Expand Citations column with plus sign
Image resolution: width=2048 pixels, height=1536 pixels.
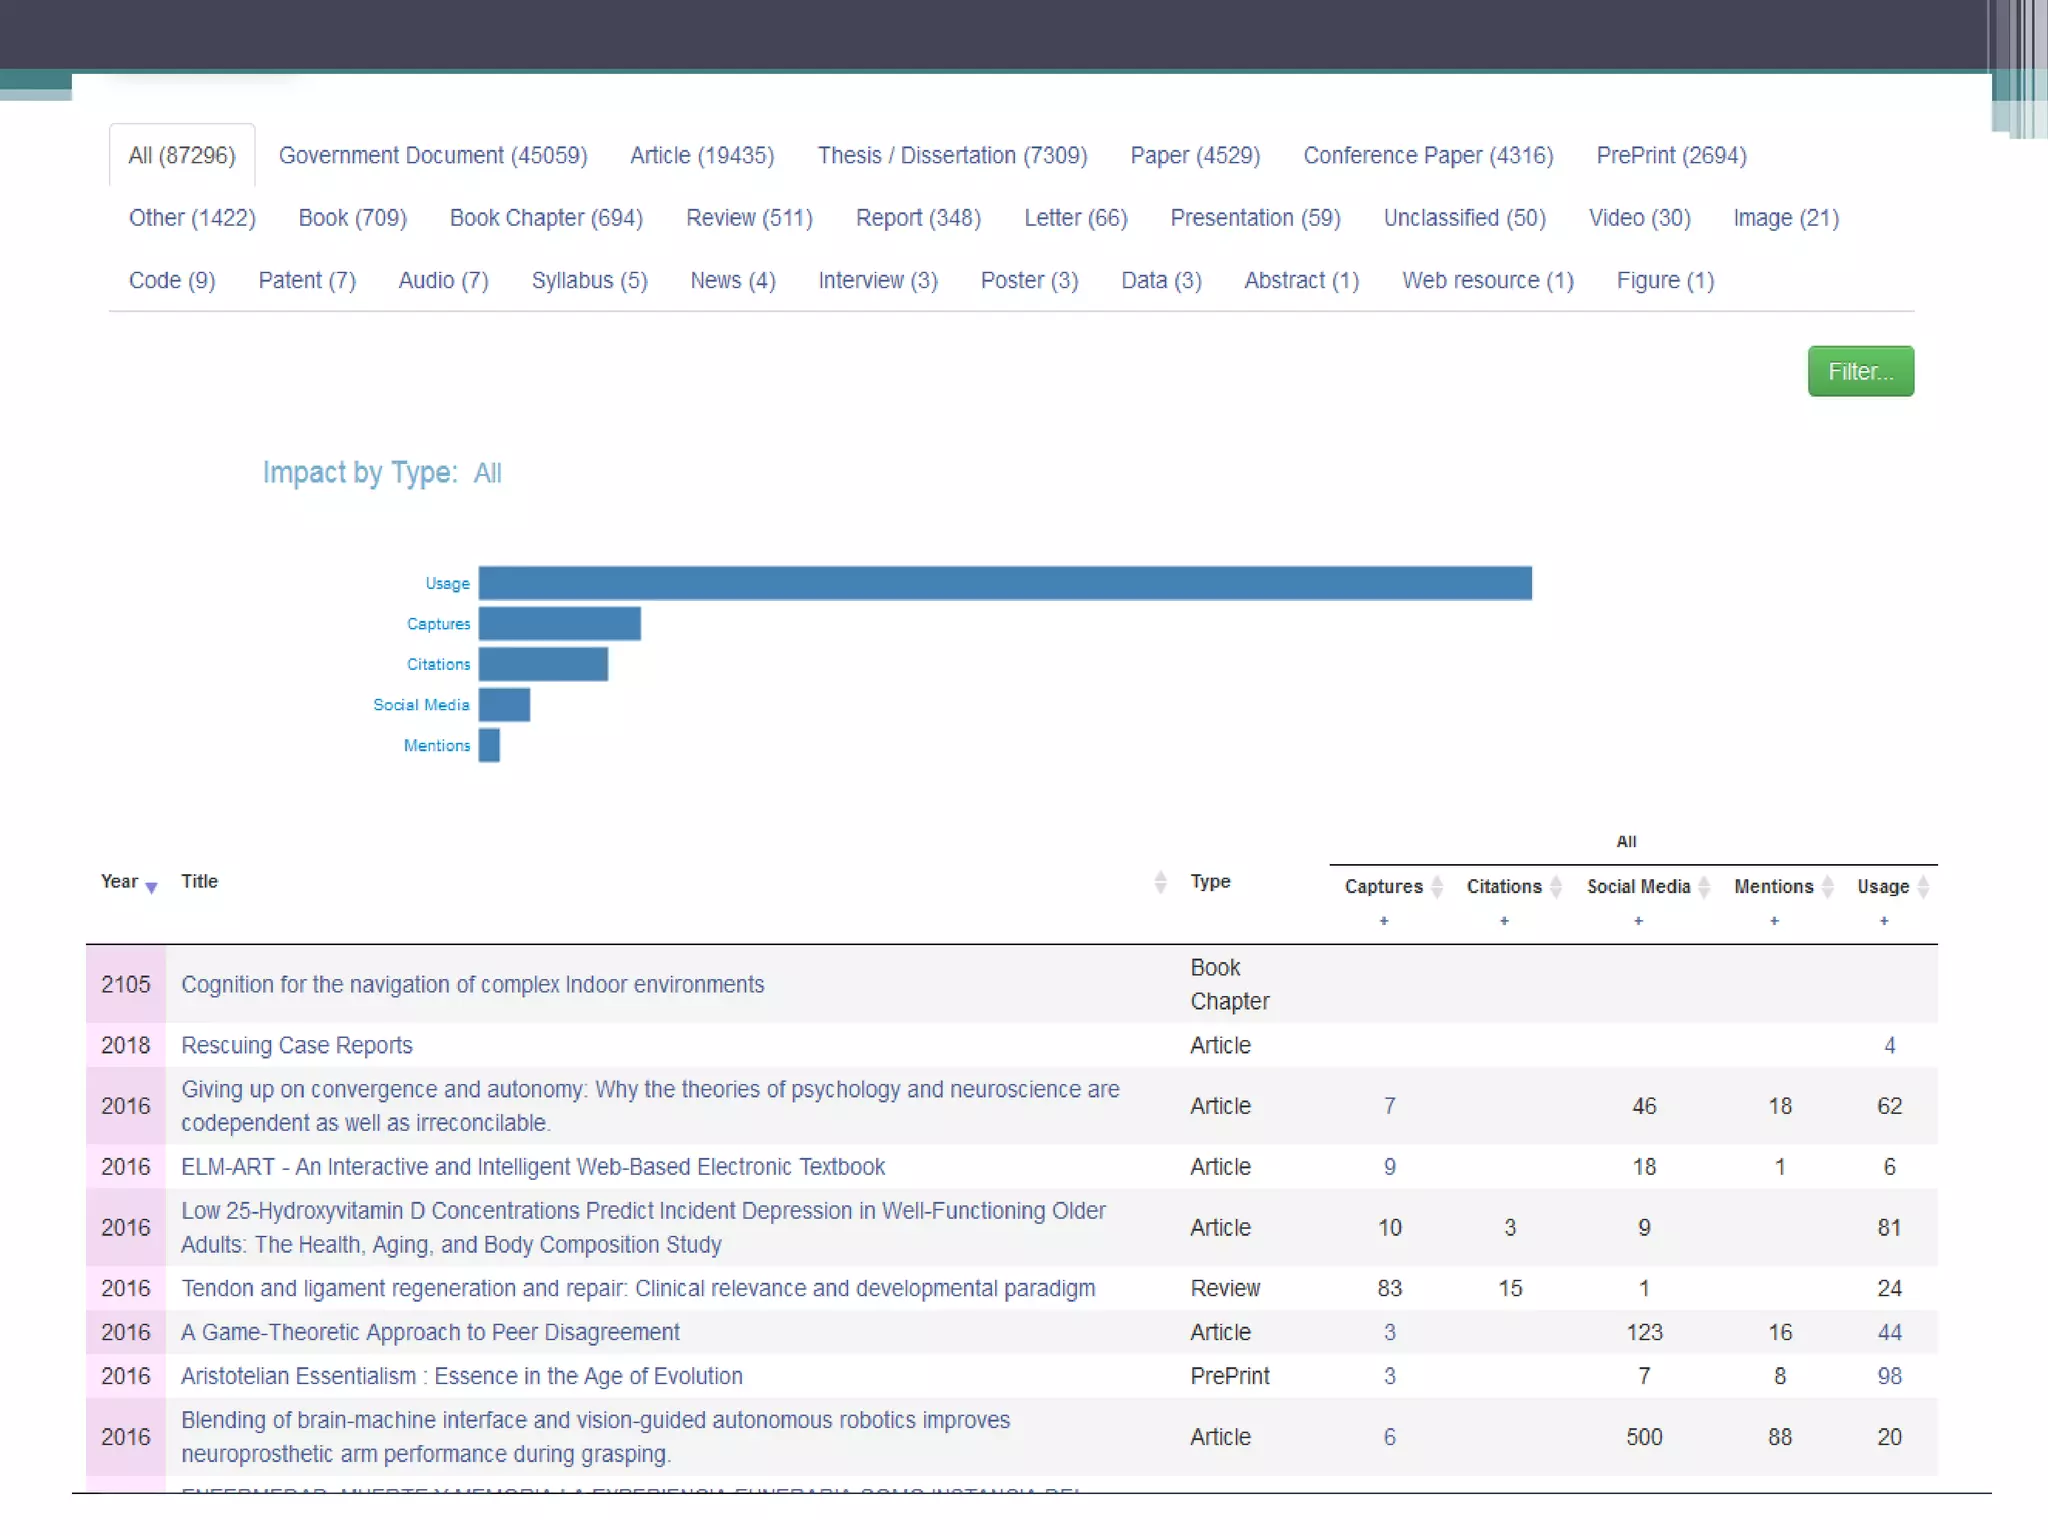pyautogui.click(x=1504, y=920)
